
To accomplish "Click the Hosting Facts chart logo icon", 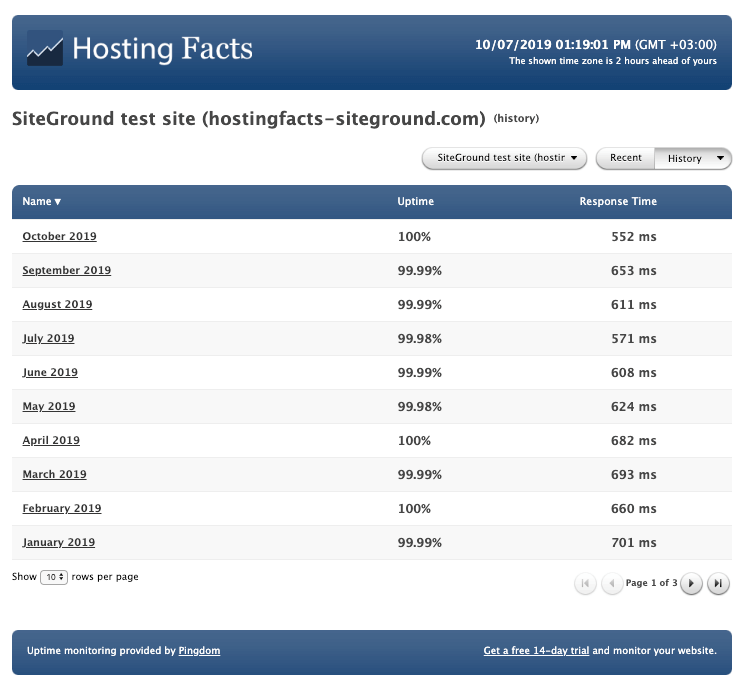I will click(x=45, y=49).
